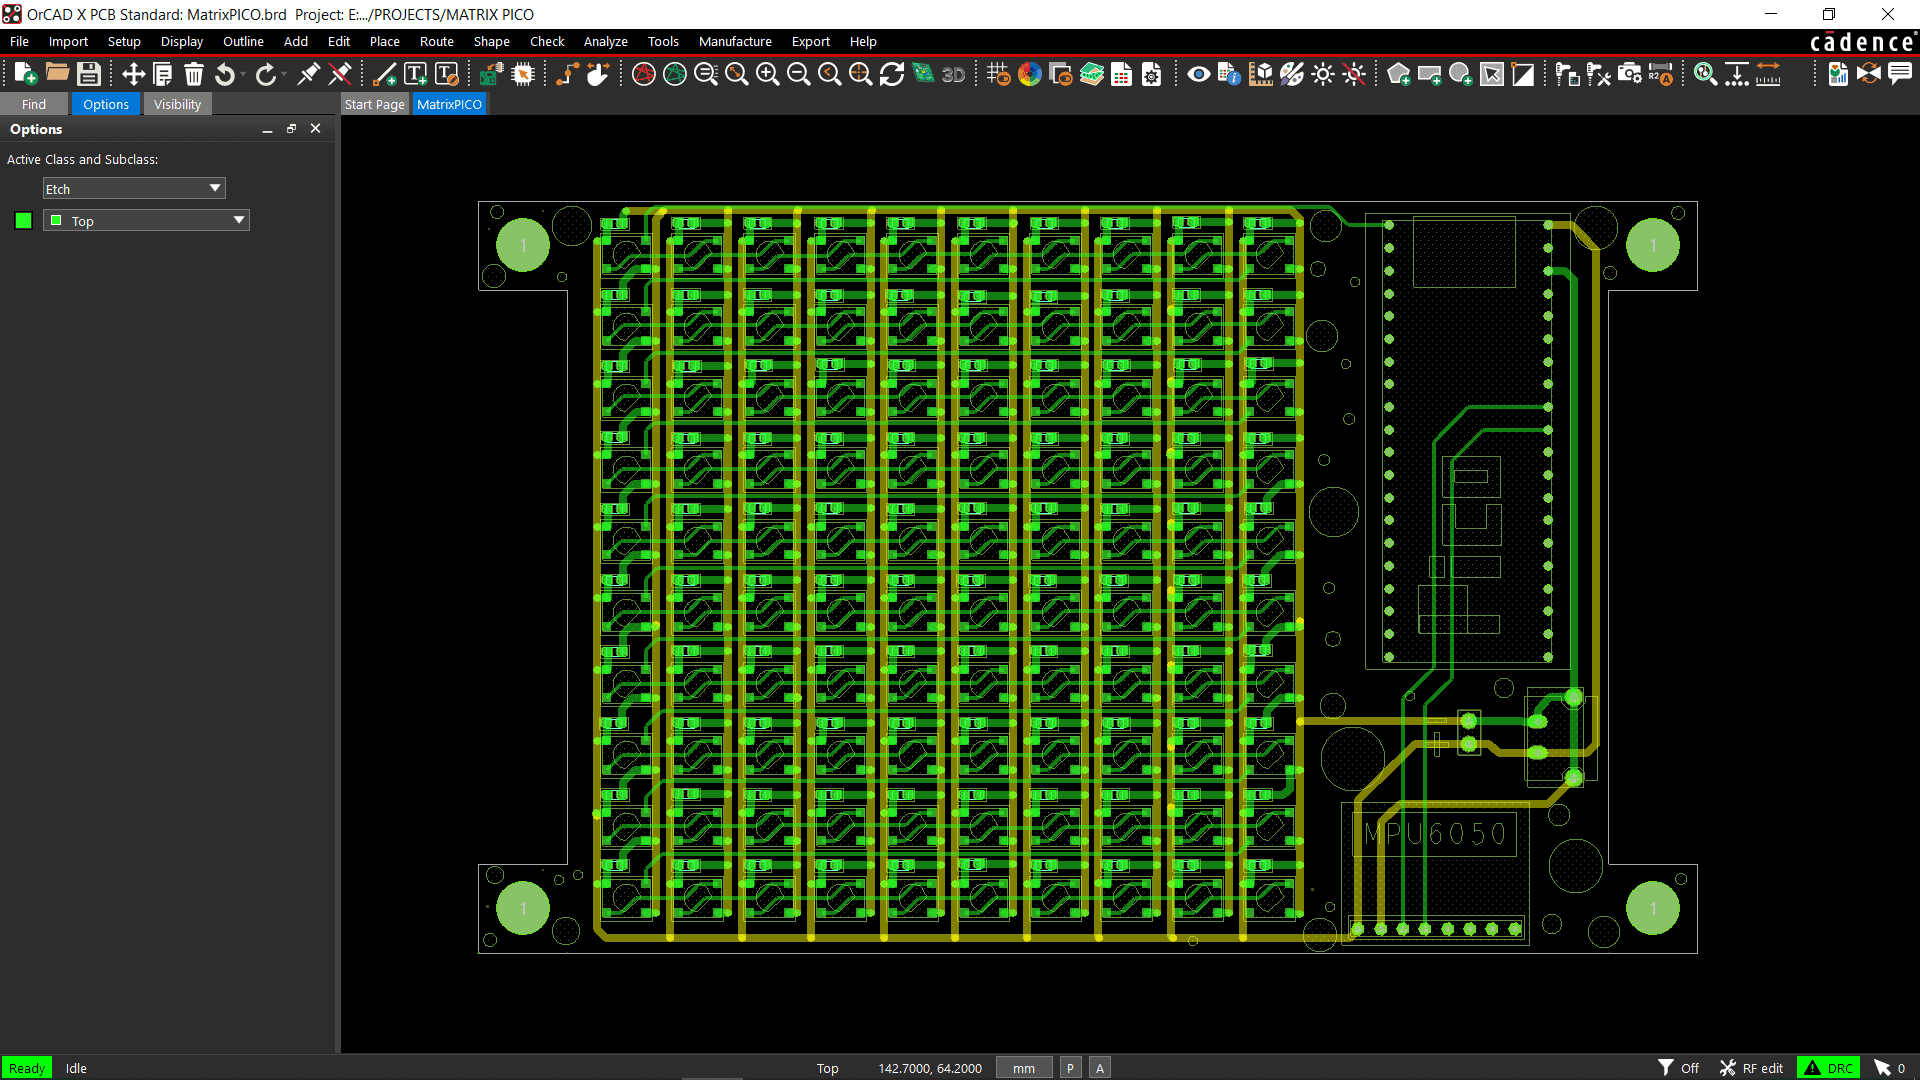Select the Slide tool icon
The height and width of the screenshot is (1080, 1920).
tap(598, 74)
